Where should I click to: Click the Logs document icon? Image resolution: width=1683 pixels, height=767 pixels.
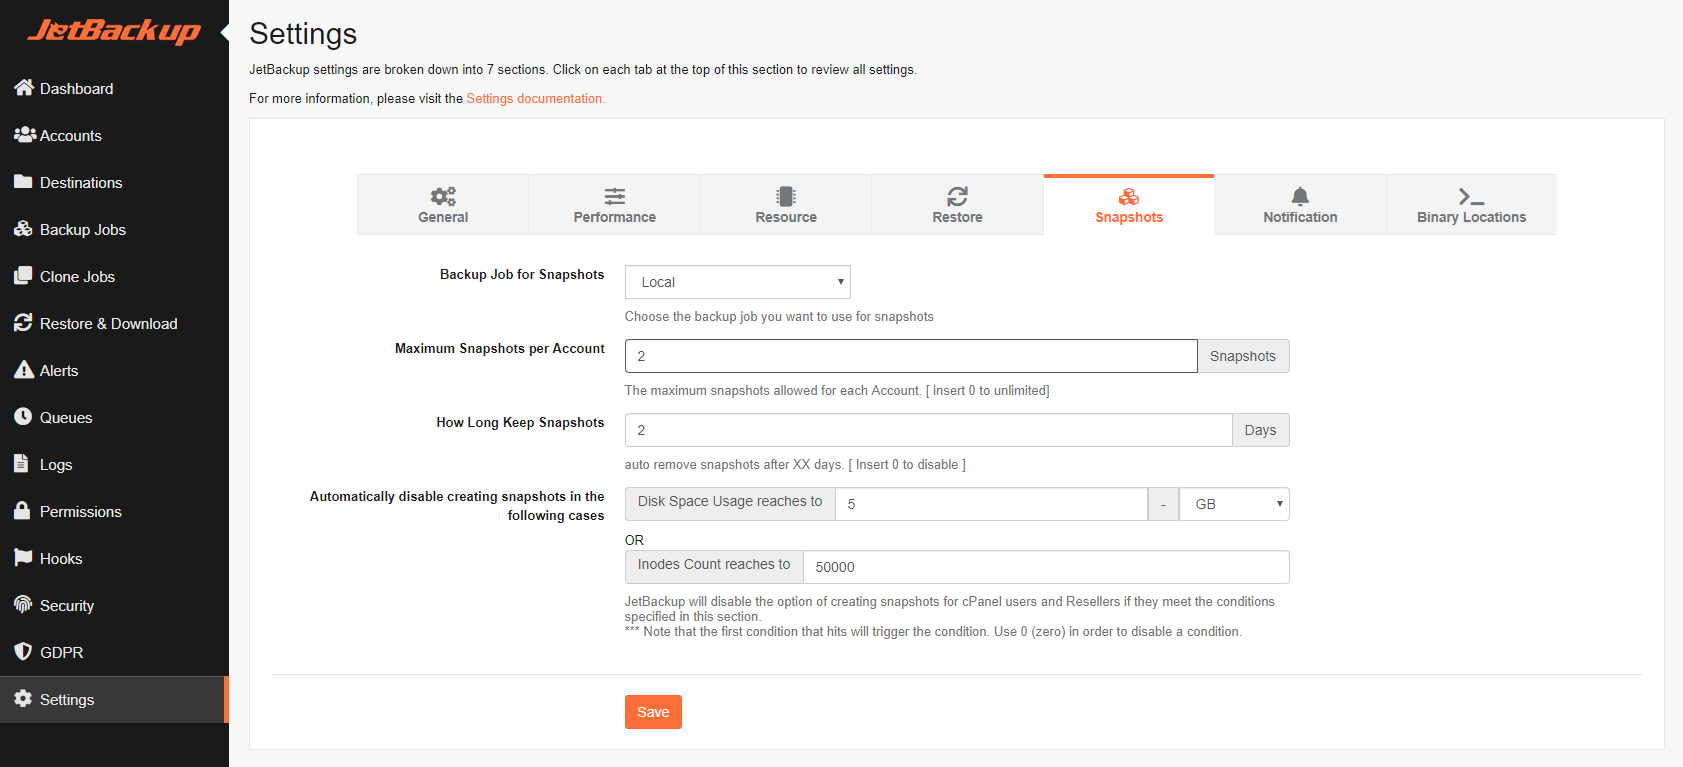[21, 464]
